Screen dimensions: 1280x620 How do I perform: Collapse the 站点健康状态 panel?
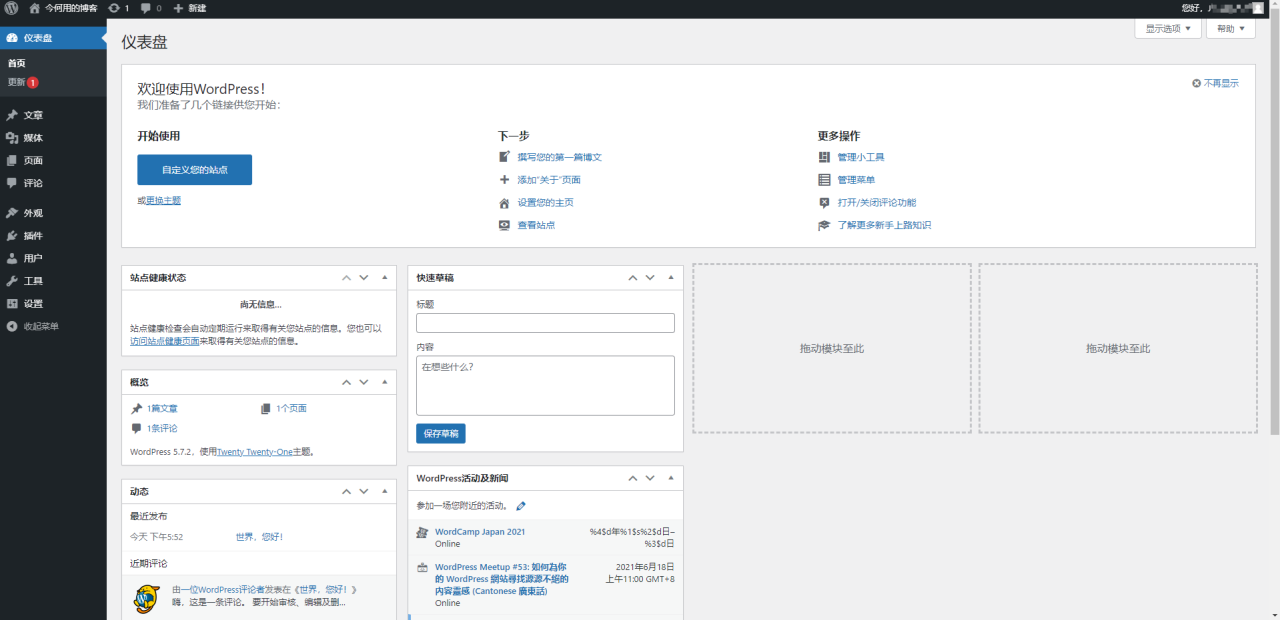pos(385,277)
